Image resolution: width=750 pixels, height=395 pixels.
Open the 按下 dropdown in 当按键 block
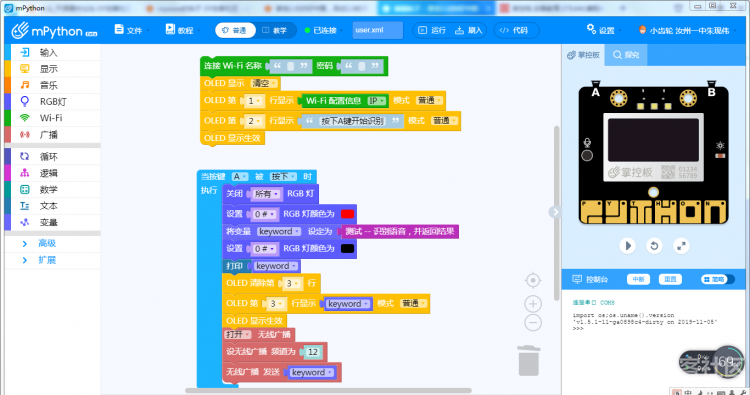[x=283, y=176]
